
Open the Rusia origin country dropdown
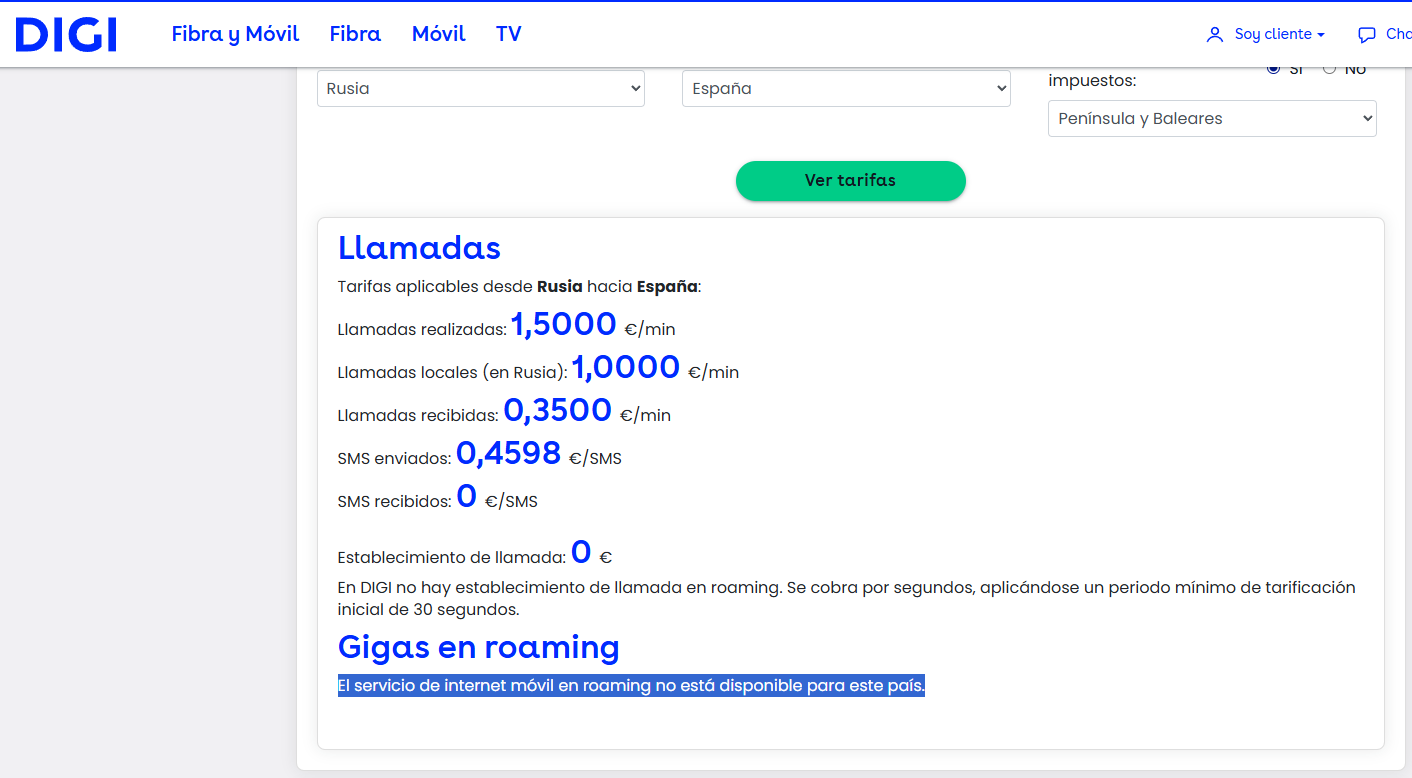(x=480, y=89)
